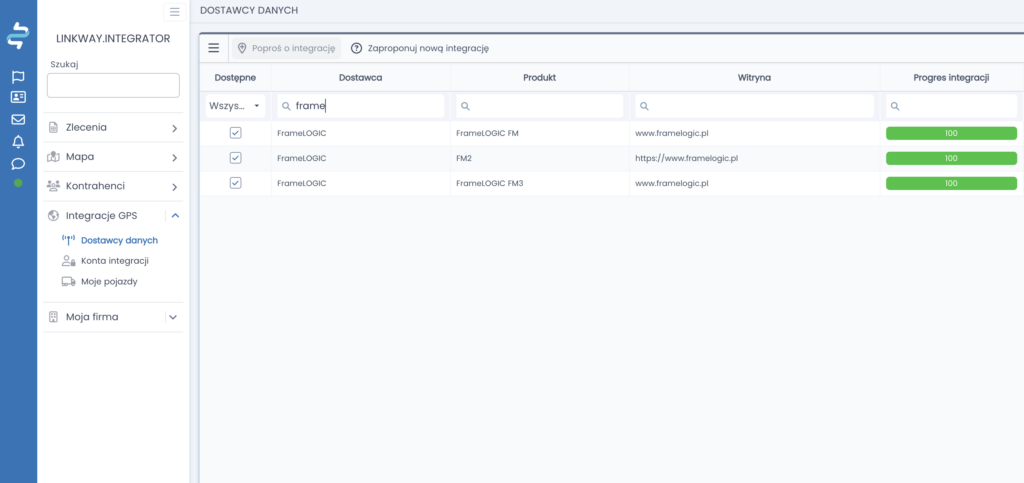Click the Szukaj search input field
Image resolution: width=1024 pixels, height=483 pixels.
113,86
